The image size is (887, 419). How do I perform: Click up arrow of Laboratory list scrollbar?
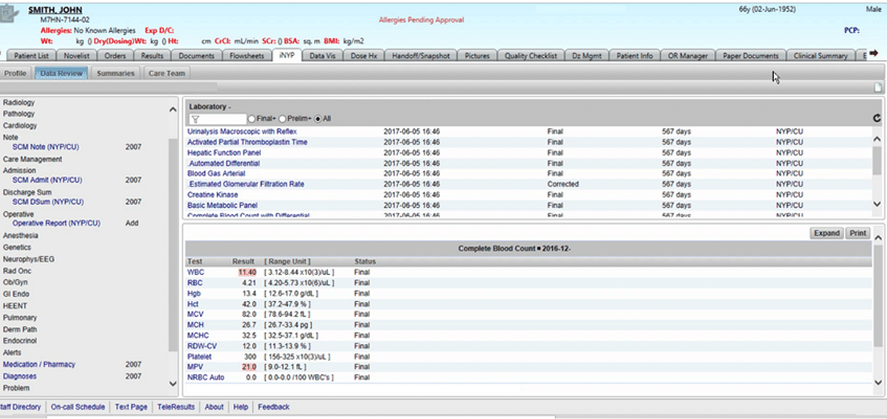tap(877, 139)
